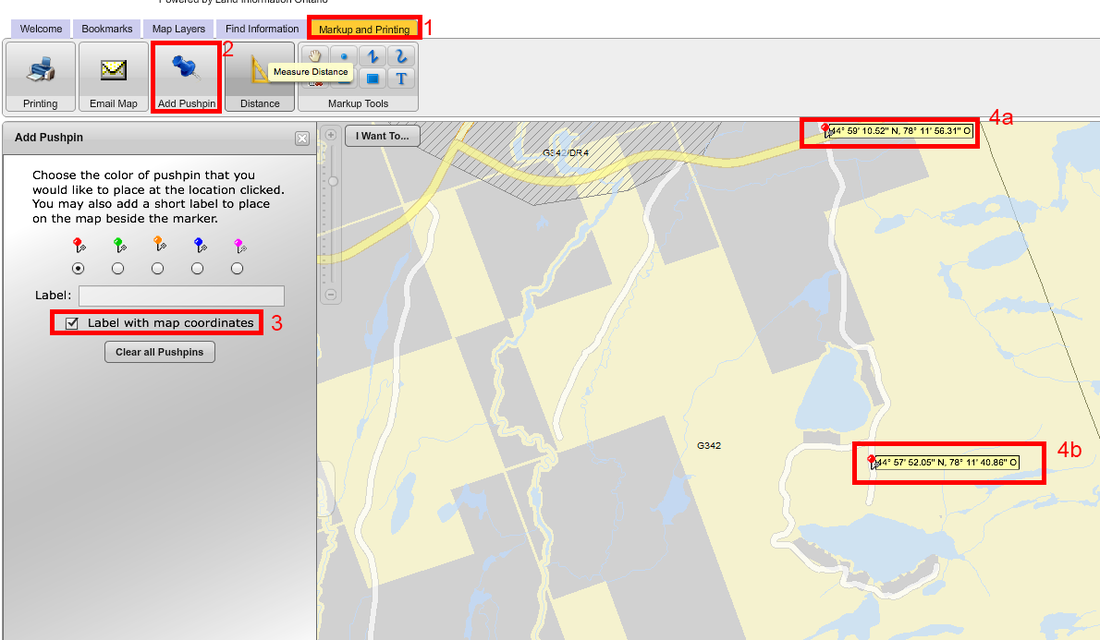Zoom in with the plus button
This screenshot has height=640, width=1100.
[331, 135]
